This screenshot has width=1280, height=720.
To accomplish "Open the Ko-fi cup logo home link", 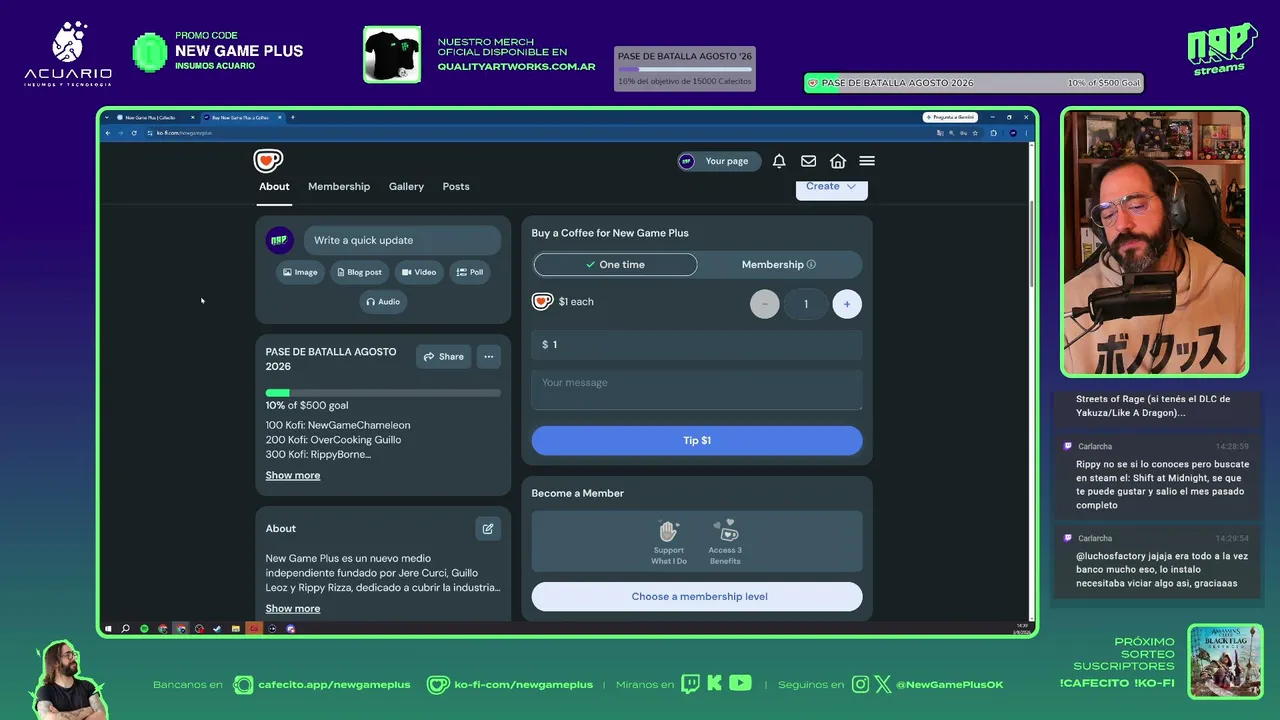I will click(x=268, y=160).
